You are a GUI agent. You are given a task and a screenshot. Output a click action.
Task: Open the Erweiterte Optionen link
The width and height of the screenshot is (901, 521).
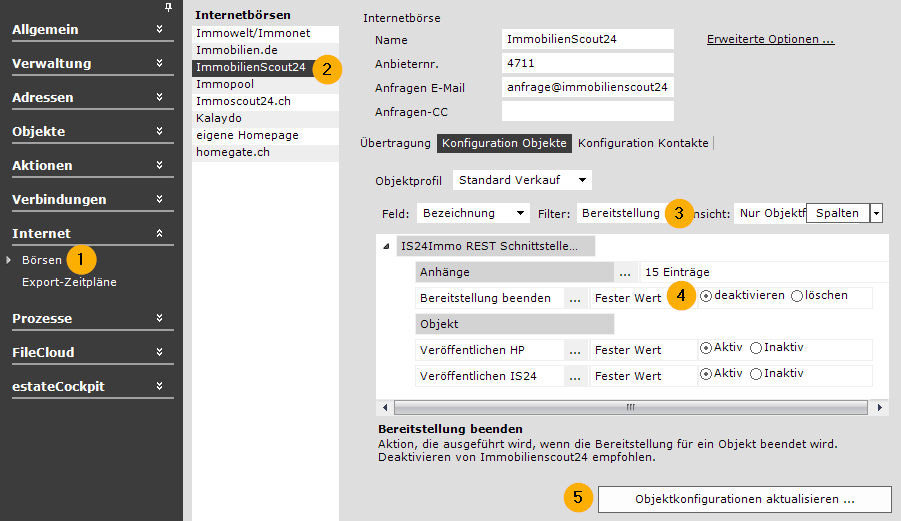point(770,39)
